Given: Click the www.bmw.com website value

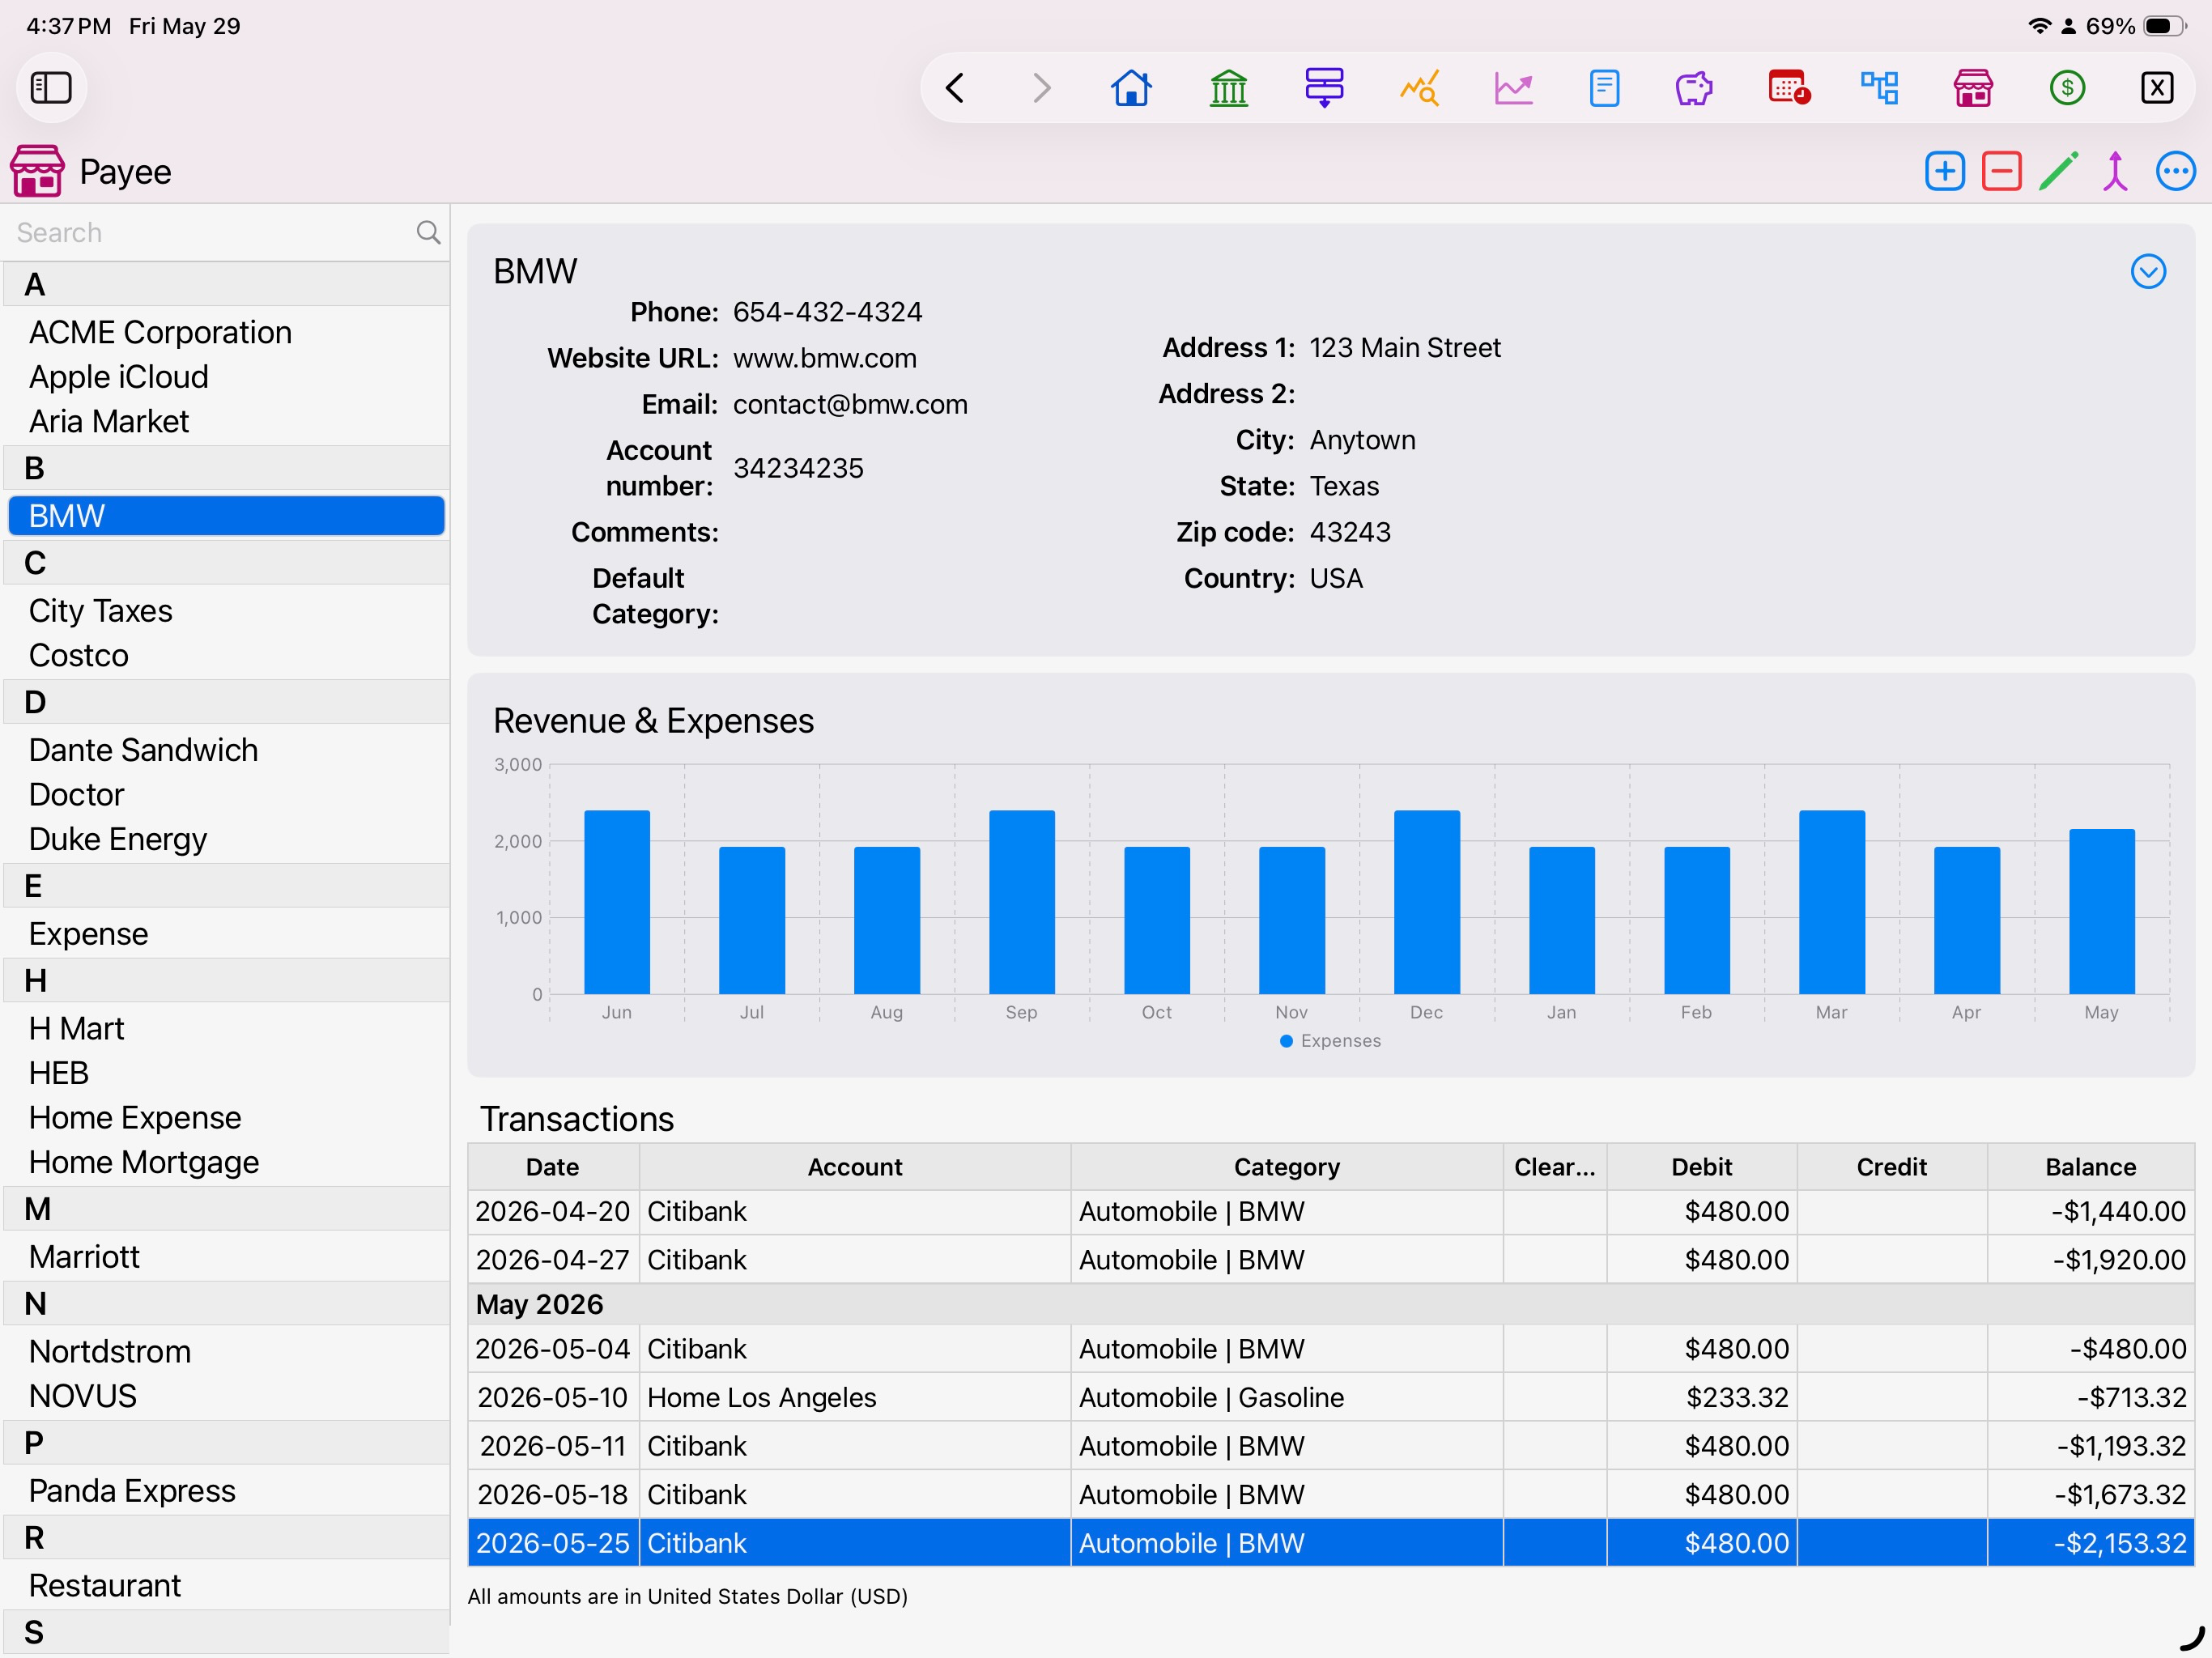Looking at the screenshot, I should (x=825, y=358).
